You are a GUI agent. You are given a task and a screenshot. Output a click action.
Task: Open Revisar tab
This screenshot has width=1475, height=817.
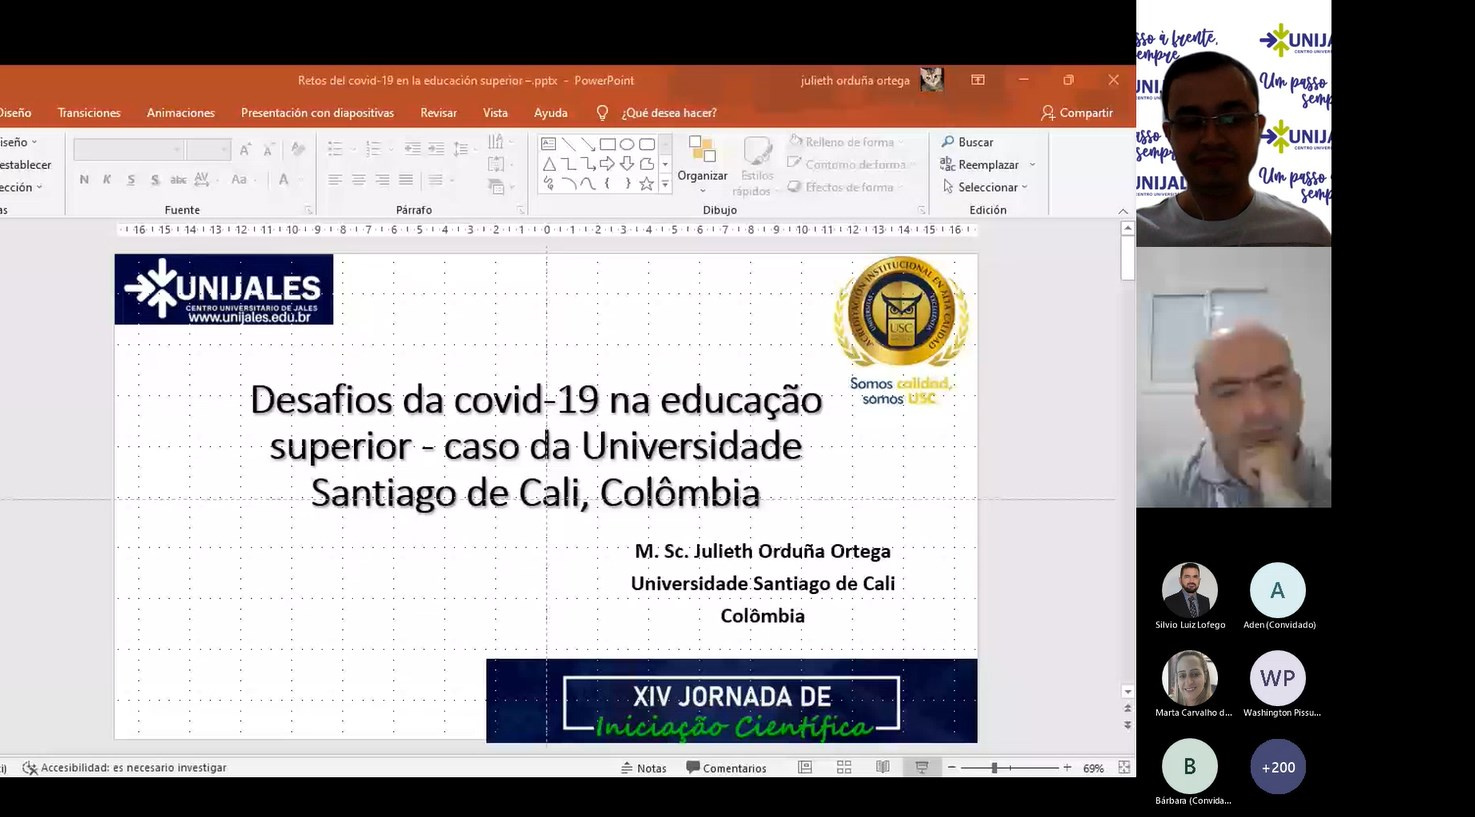[x=438, y=113]
